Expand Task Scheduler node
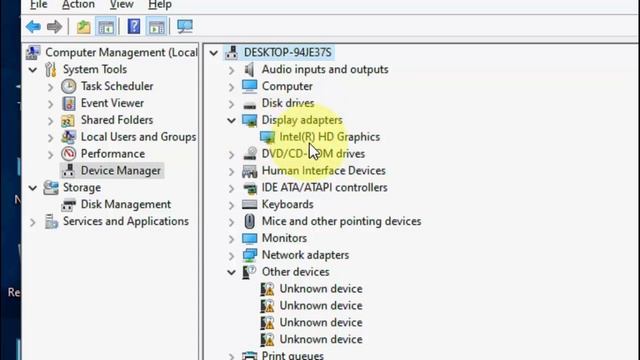640x360 pixels. (x=50, y=87)
